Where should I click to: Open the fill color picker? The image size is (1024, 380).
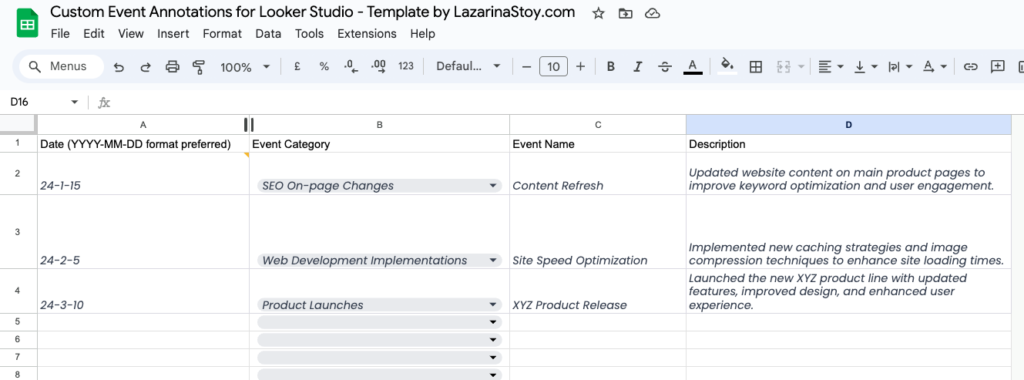(727, 67)
